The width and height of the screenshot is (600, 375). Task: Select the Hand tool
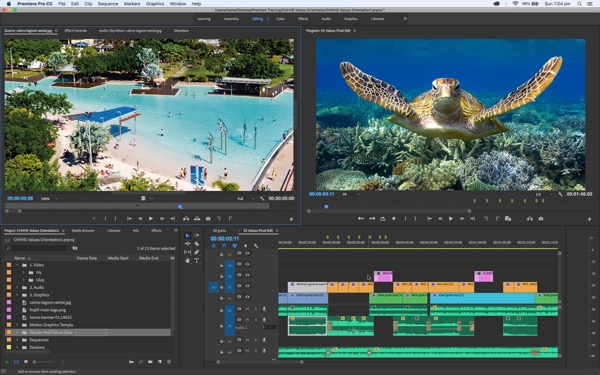188,261
